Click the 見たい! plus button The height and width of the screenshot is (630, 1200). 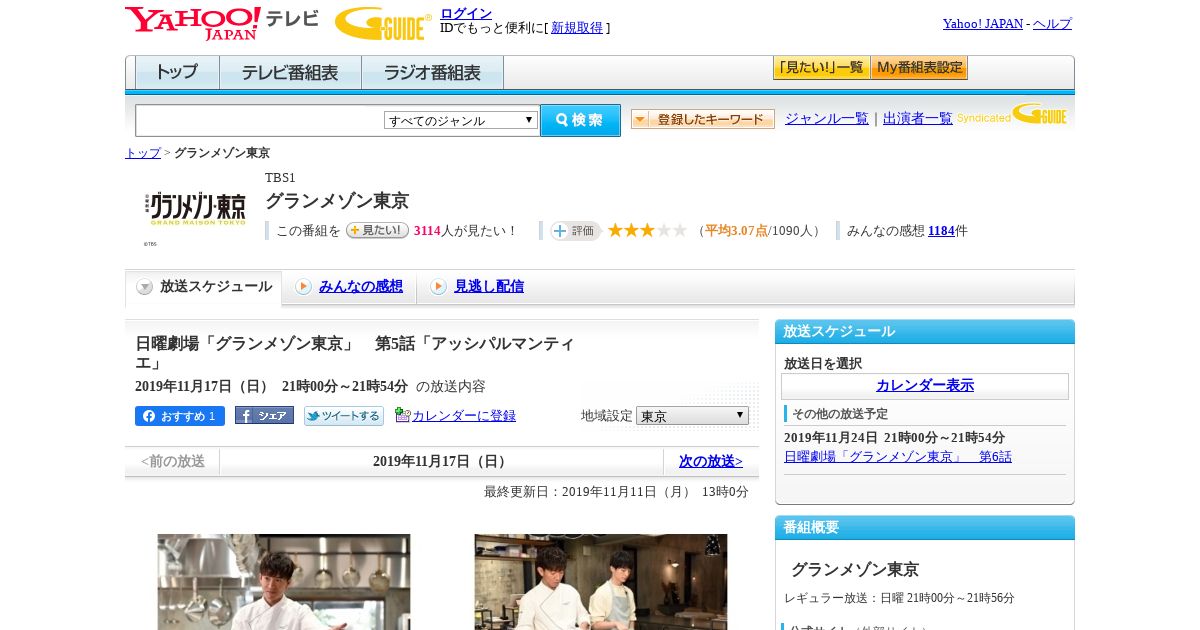tap(377, 230)
